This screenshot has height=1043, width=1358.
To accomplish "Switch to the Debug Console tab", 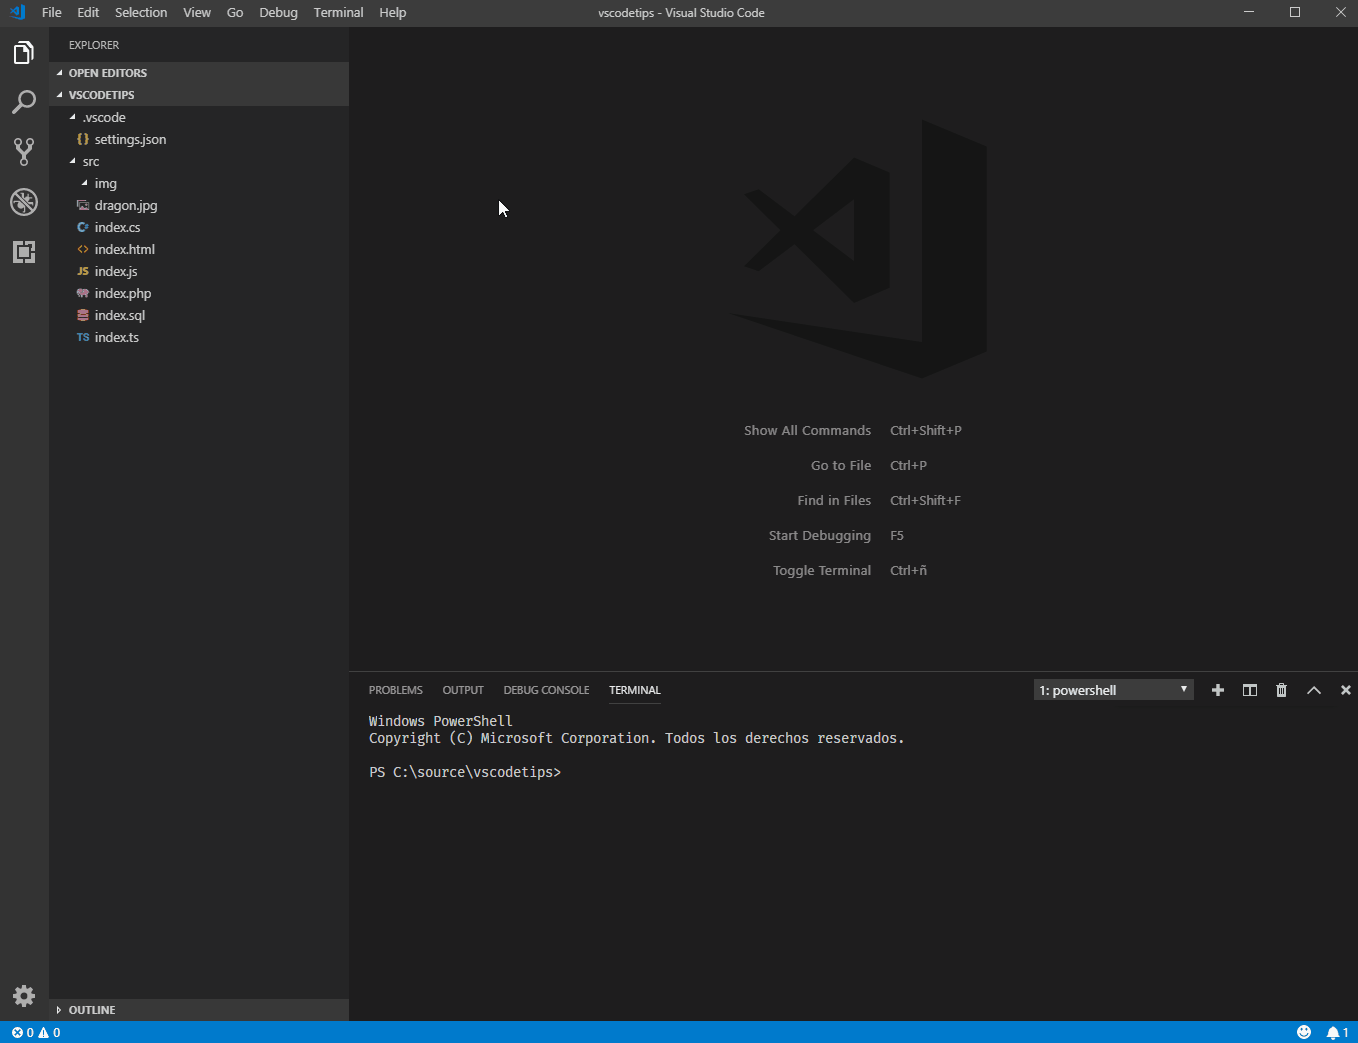I will click(546, 690).
